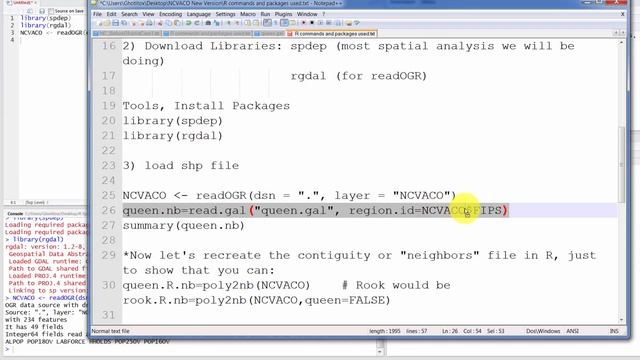Click the Save All toolbar icon
This screenshot has height=360, width=640.
tap(124, 23)
